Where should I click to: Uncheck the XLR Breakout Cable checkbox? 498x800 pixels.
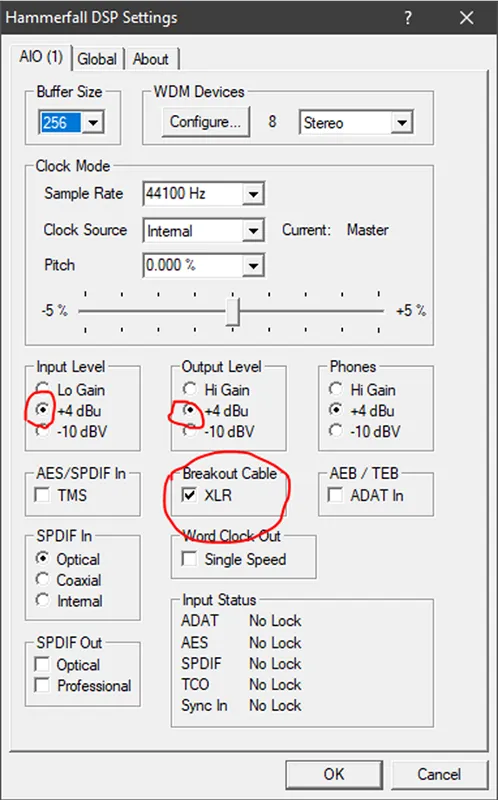tap(189, 495)
